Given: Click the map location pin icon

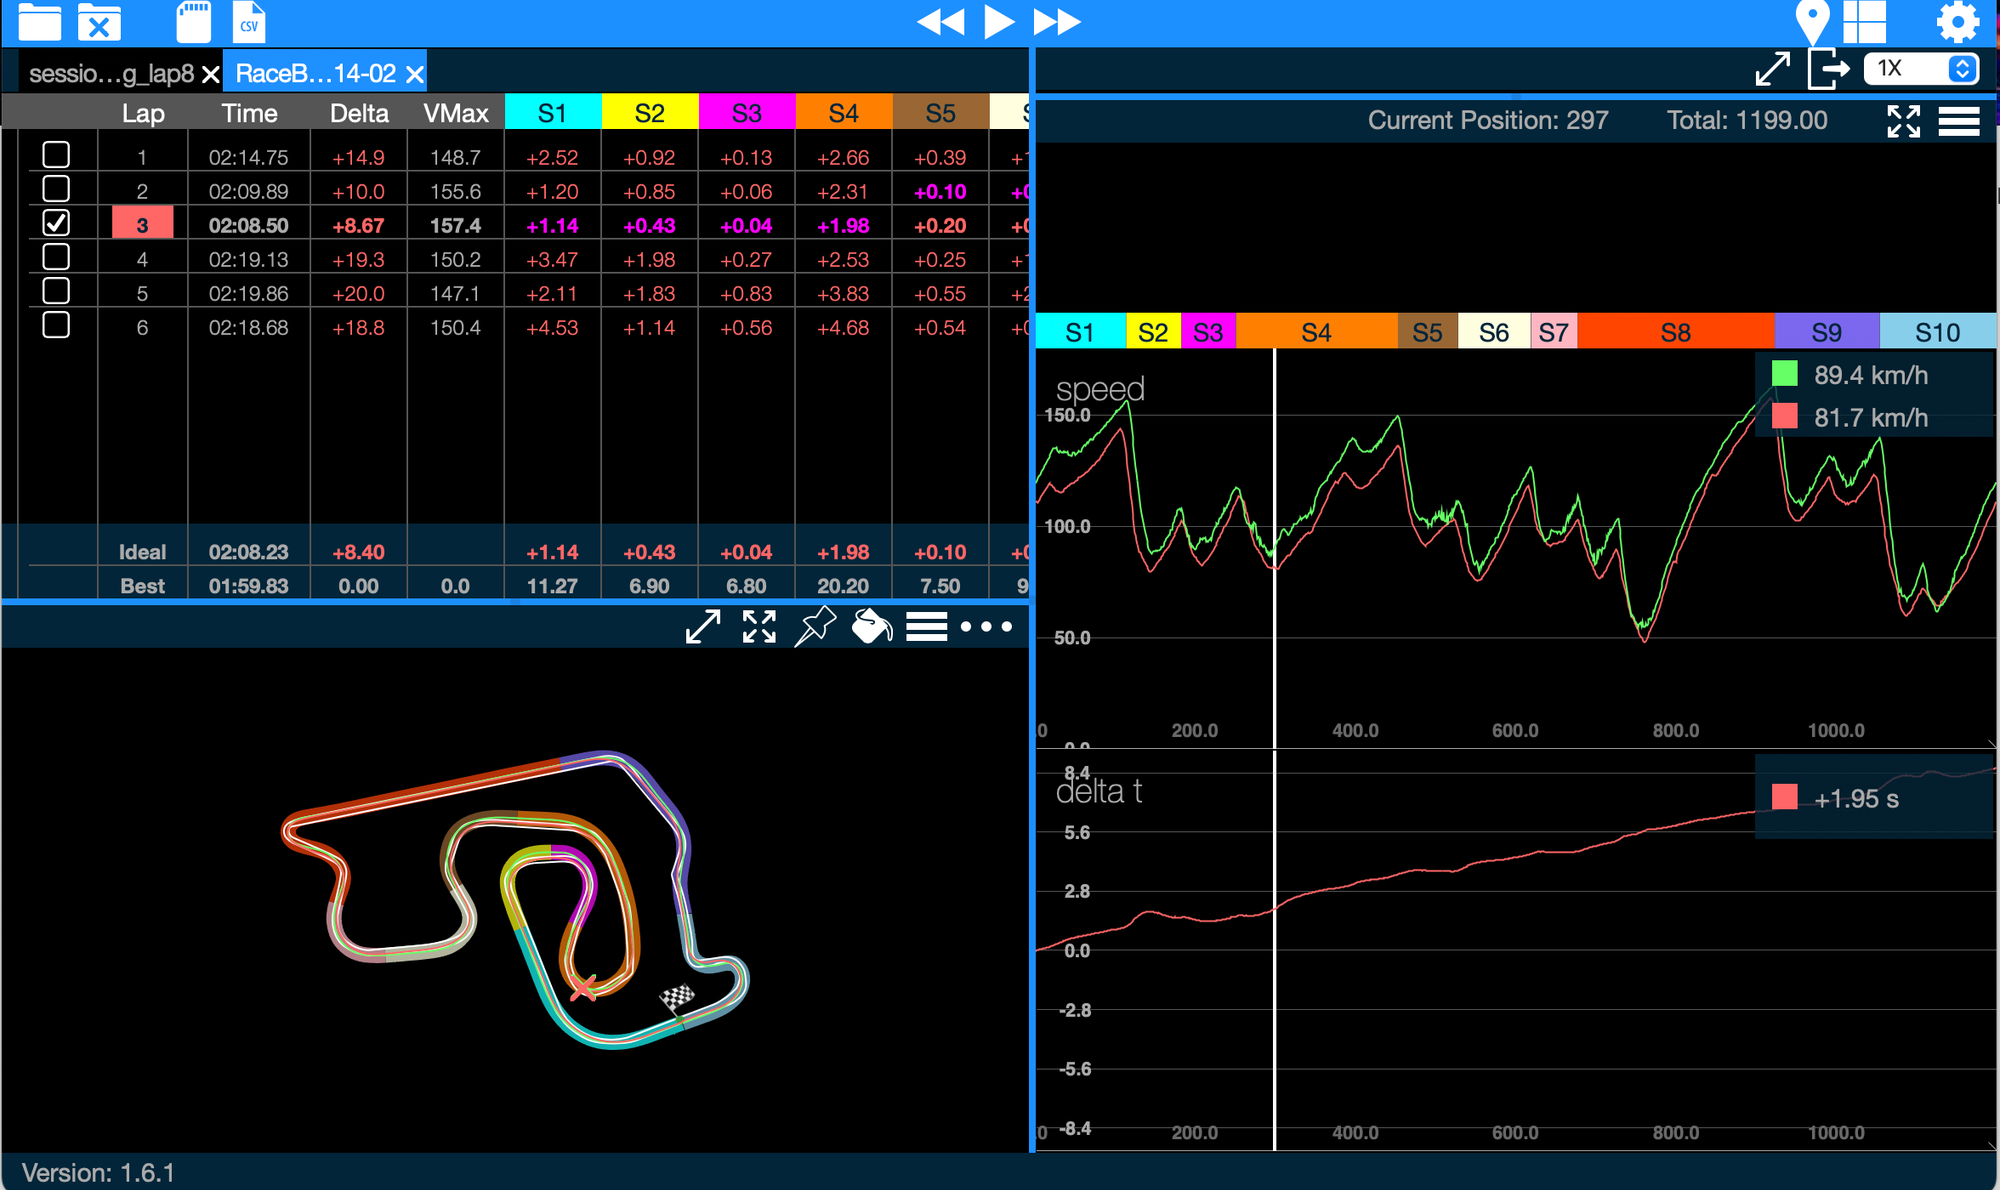Looking at the screenshot, I should click(1812, 22).
